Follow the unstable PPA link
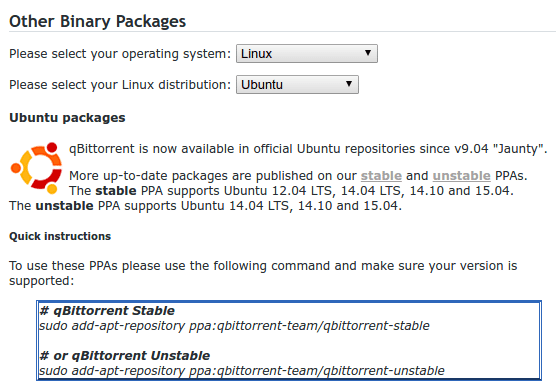 click(461, 176)
